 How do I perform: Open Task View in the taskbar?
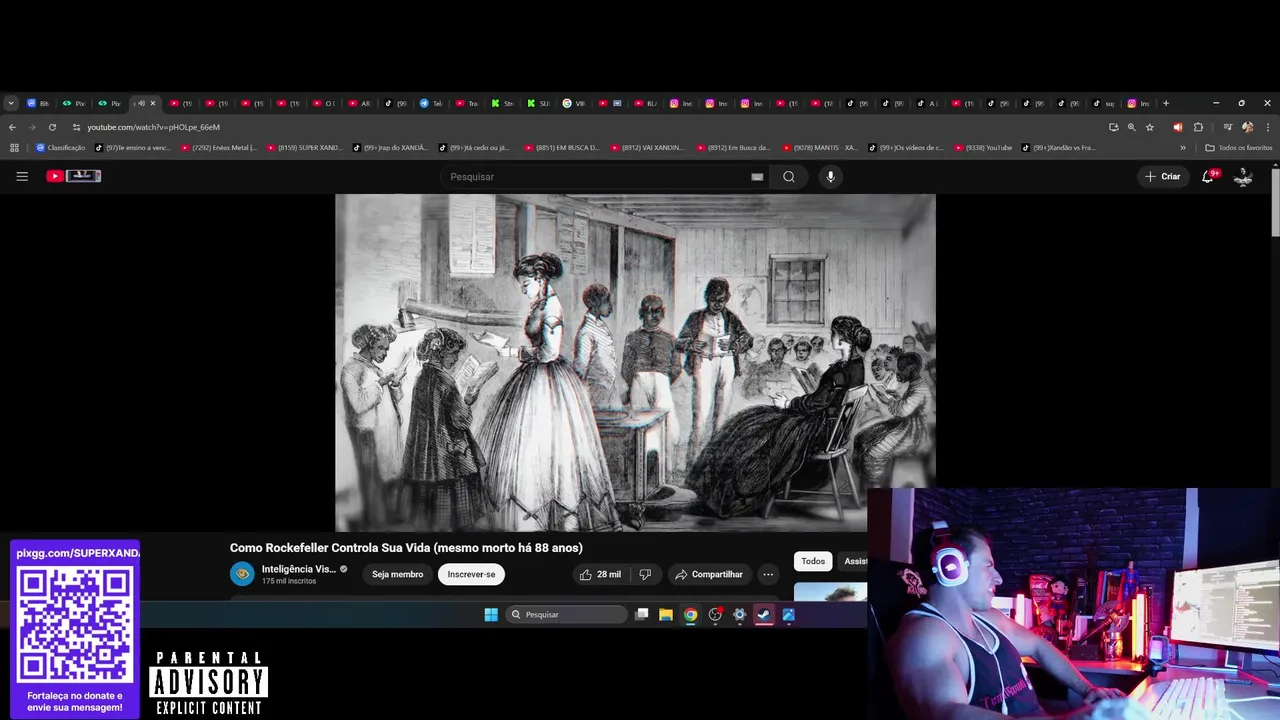pos(642,615)
